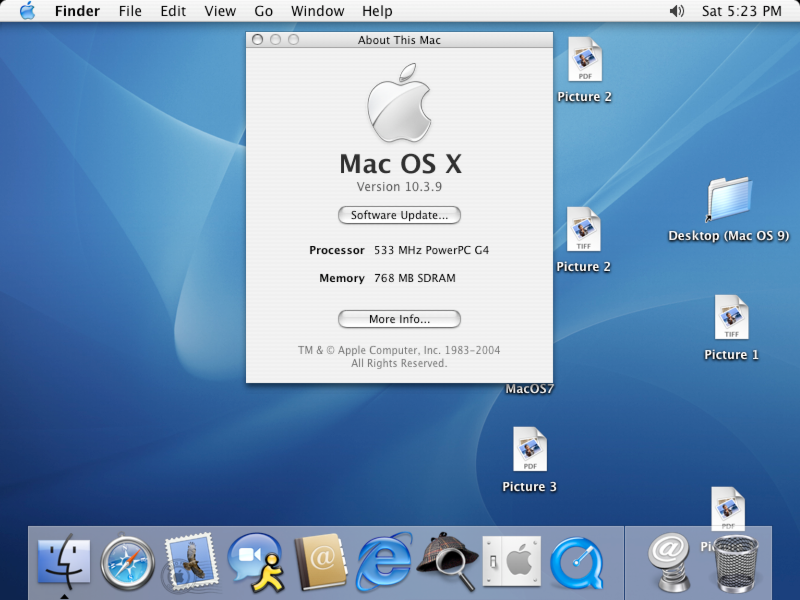Open System Preferences from the Dock
This screenshot has width=800, height=600.
[511, 561]
